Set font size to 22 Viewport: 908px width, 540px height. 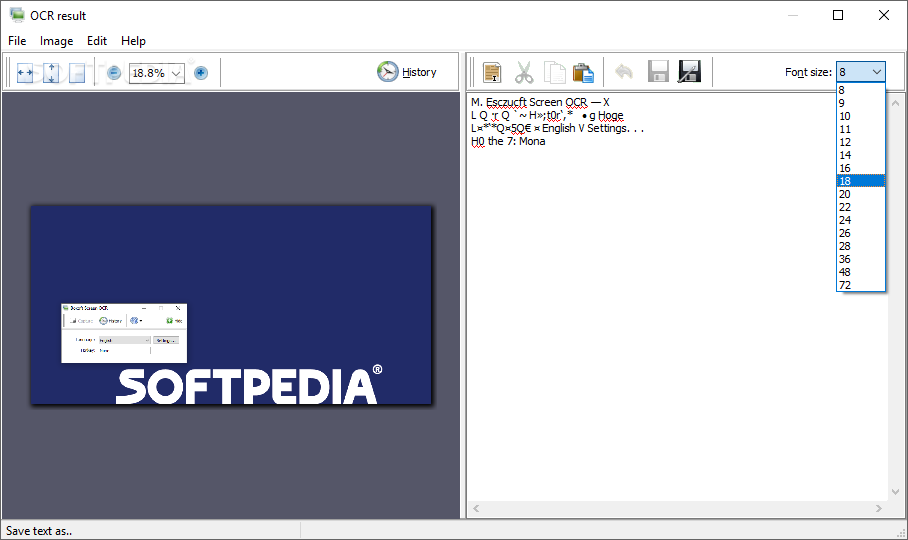coord(861,207)
